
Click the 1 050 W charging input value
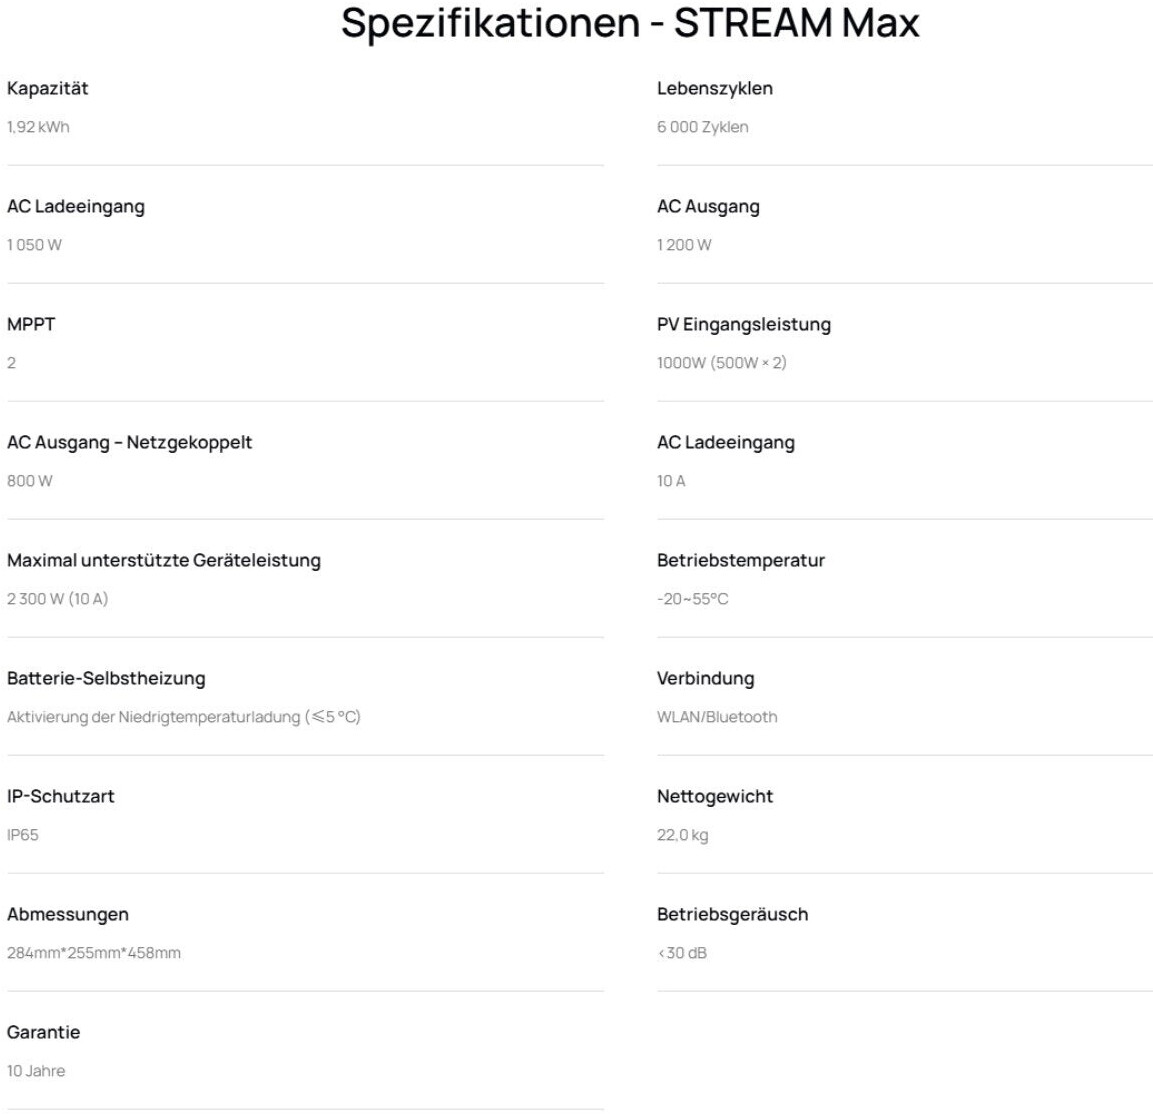click(34, 245)
